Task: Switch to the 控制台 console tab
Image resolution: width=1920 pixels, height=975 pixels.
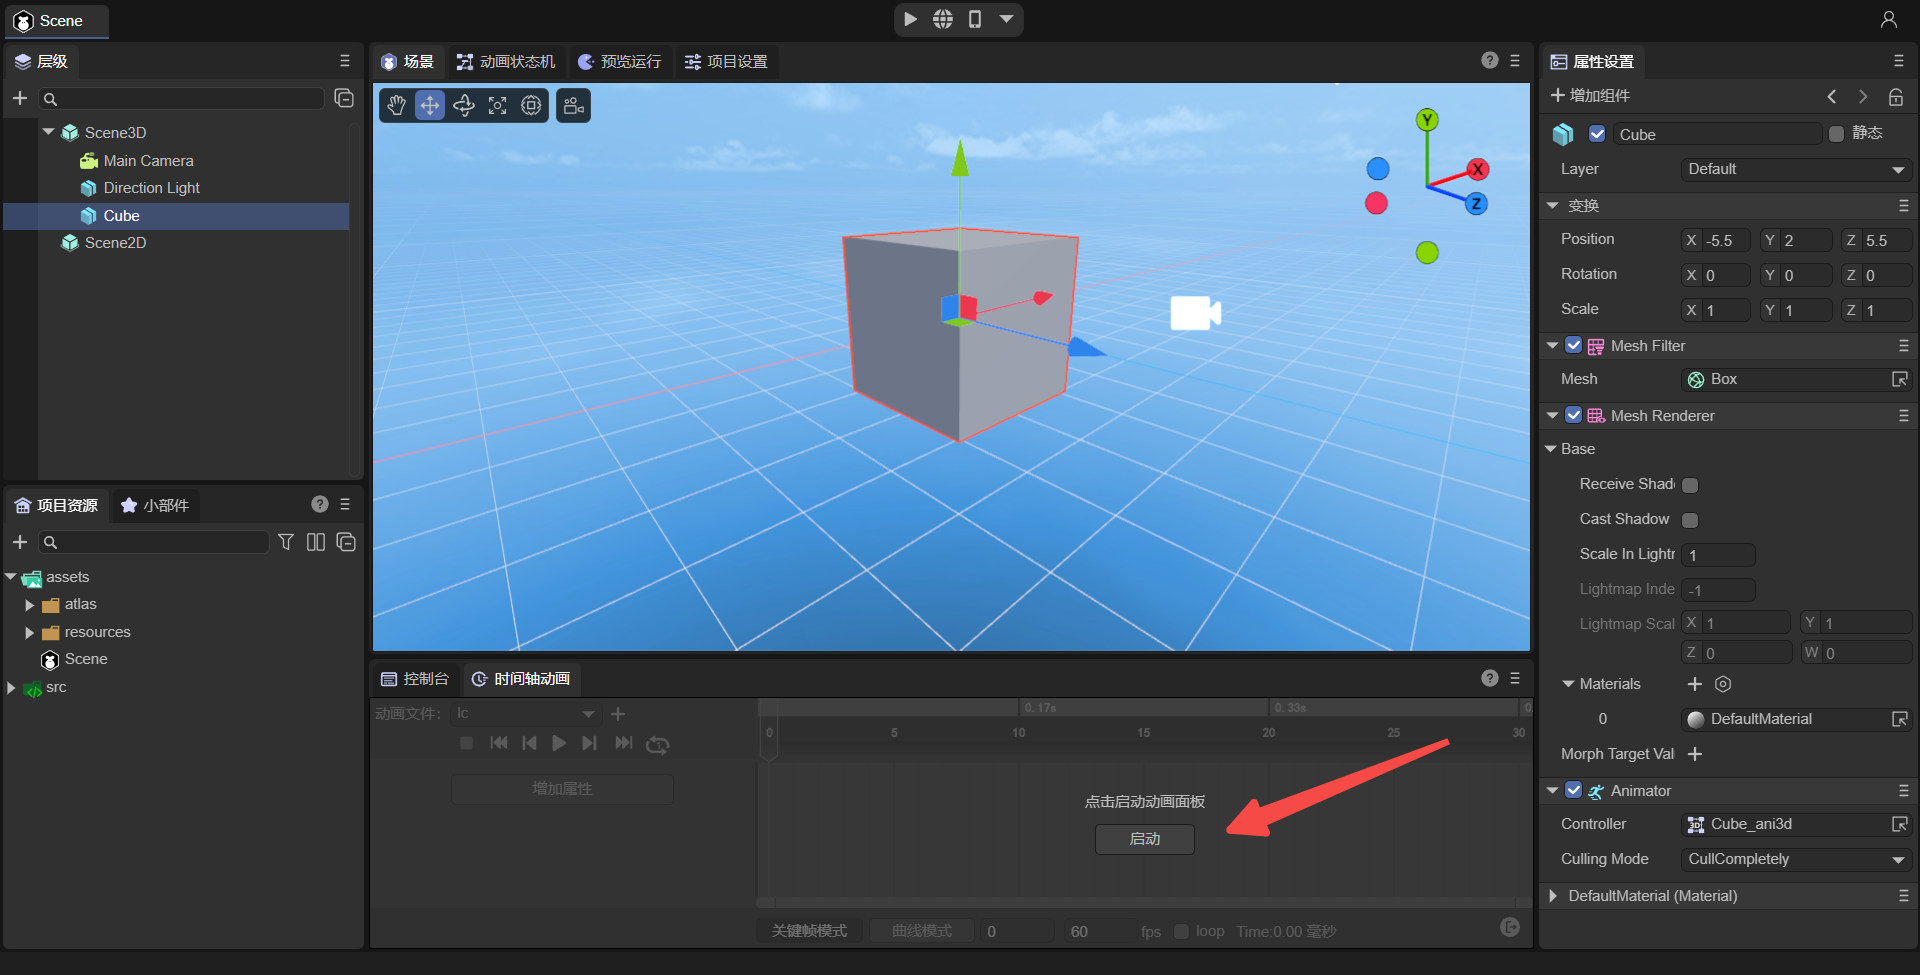Action: coord(415,679)
